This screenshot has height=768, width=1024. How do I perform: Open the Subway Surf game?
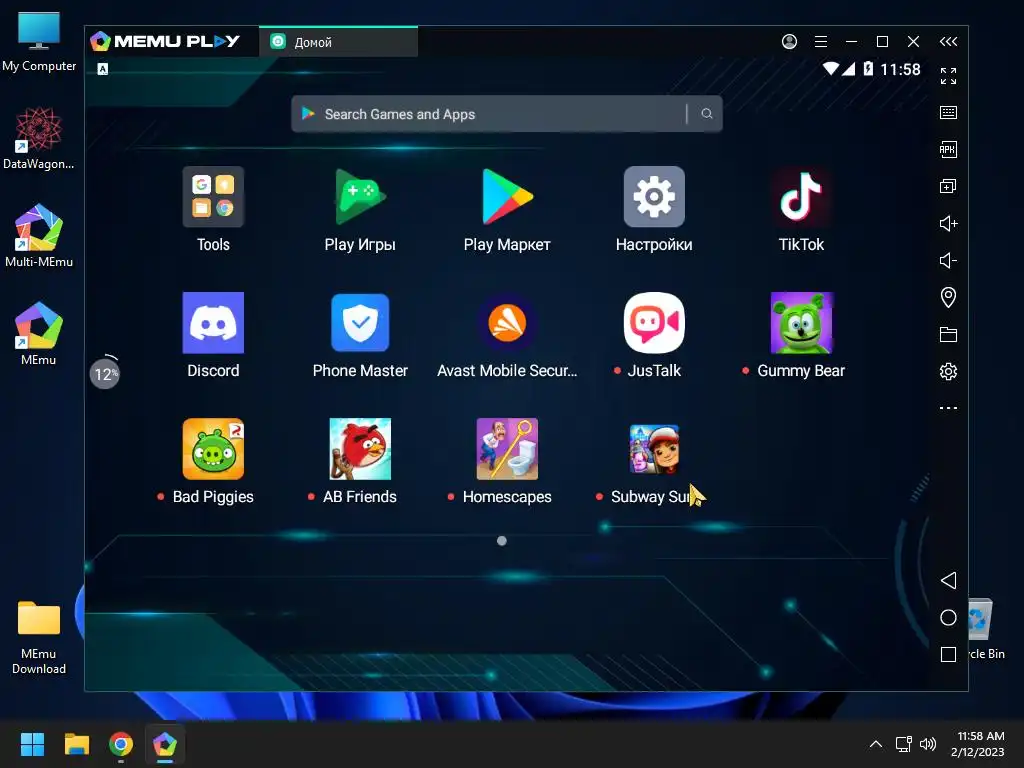point(654,449)
